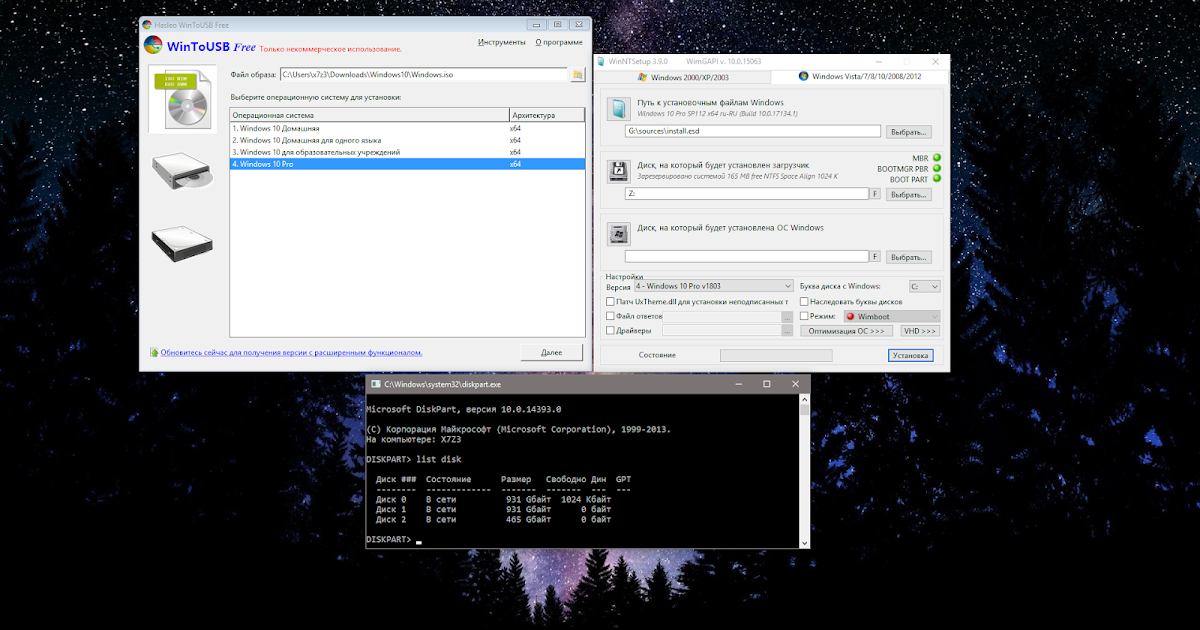
Task: Click the Операционная система column header
Action: (369, 115)
